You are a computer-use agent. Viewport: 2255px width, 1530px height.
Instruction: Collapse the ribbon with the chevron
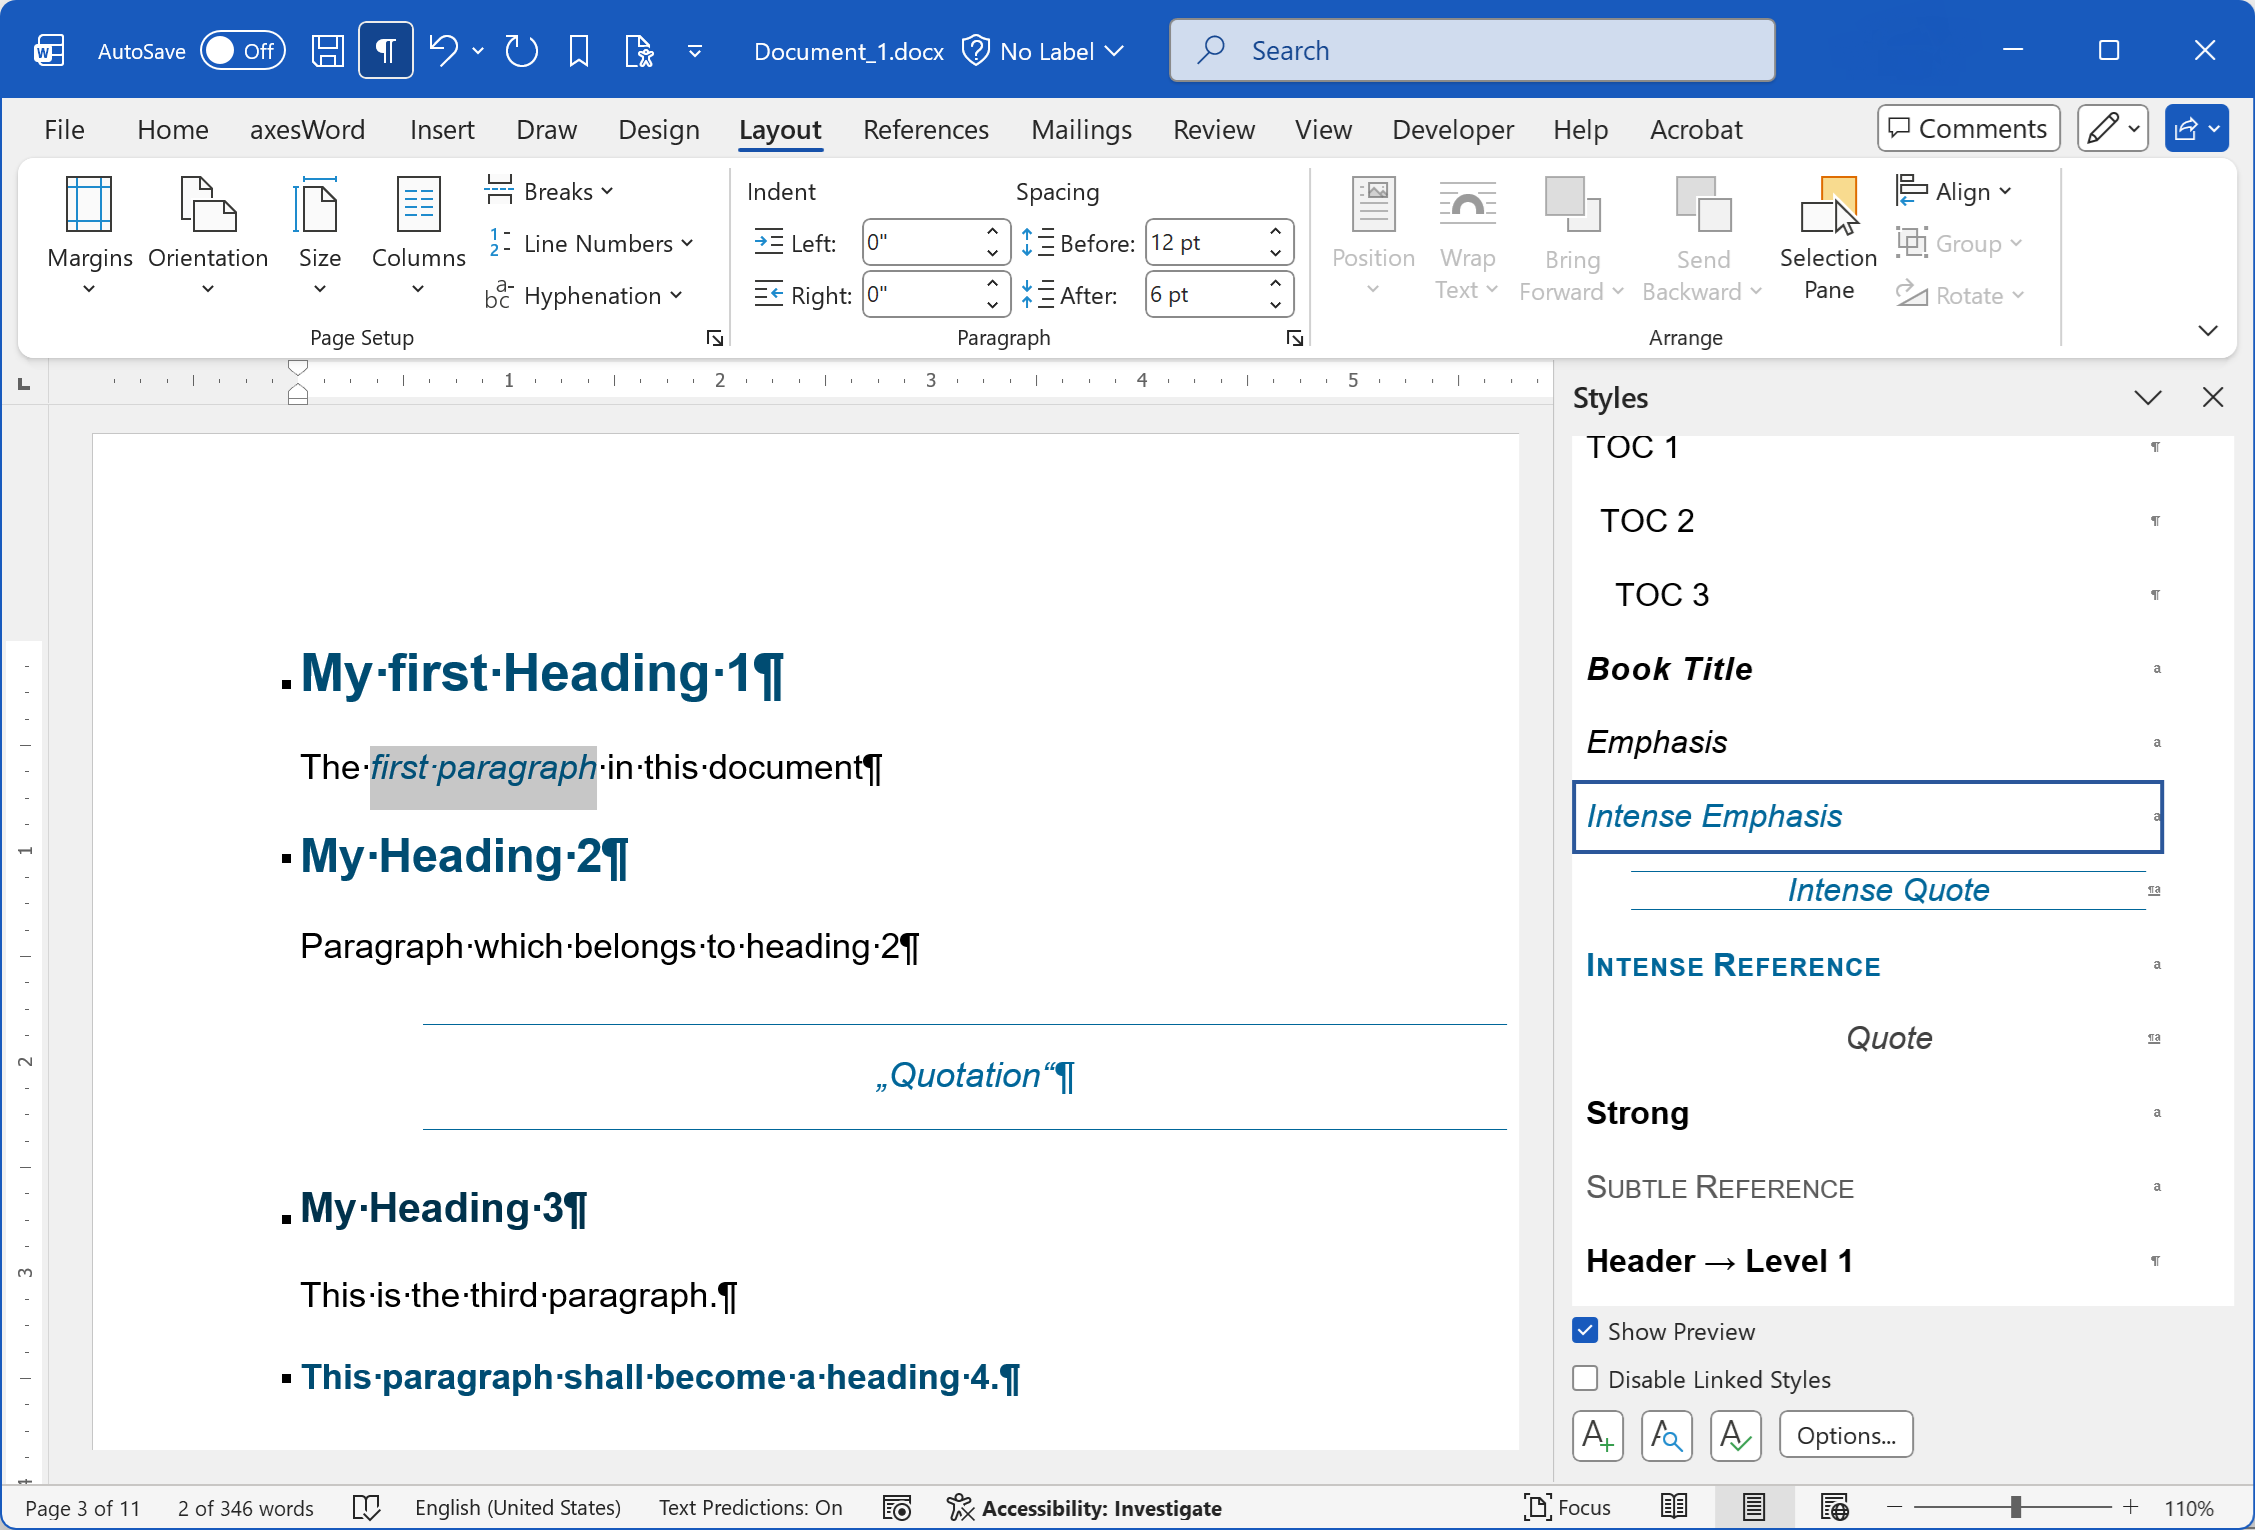(x=2208, y=330)
